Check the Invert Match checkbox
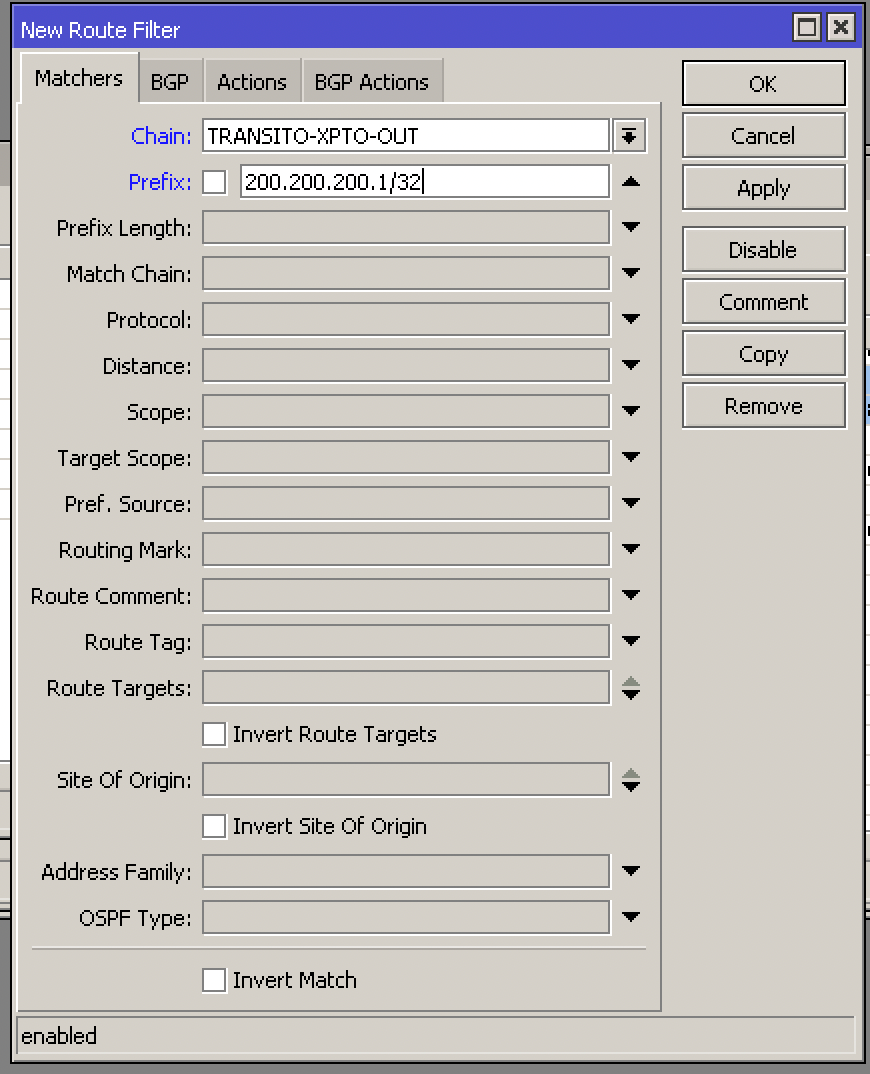Viewport: 870px width, 1074px height. tap(214, 980)
